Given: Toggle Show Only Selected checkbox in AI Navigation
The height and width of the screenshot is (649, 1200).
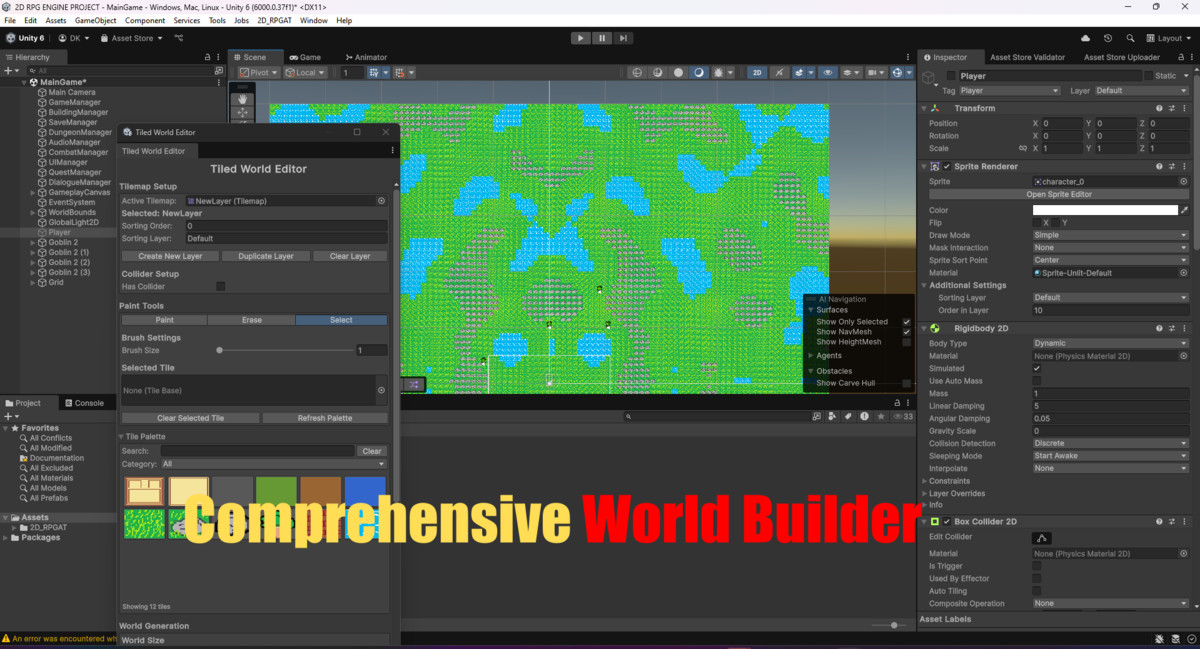Looking at the screenshot, I should point(906,322).
